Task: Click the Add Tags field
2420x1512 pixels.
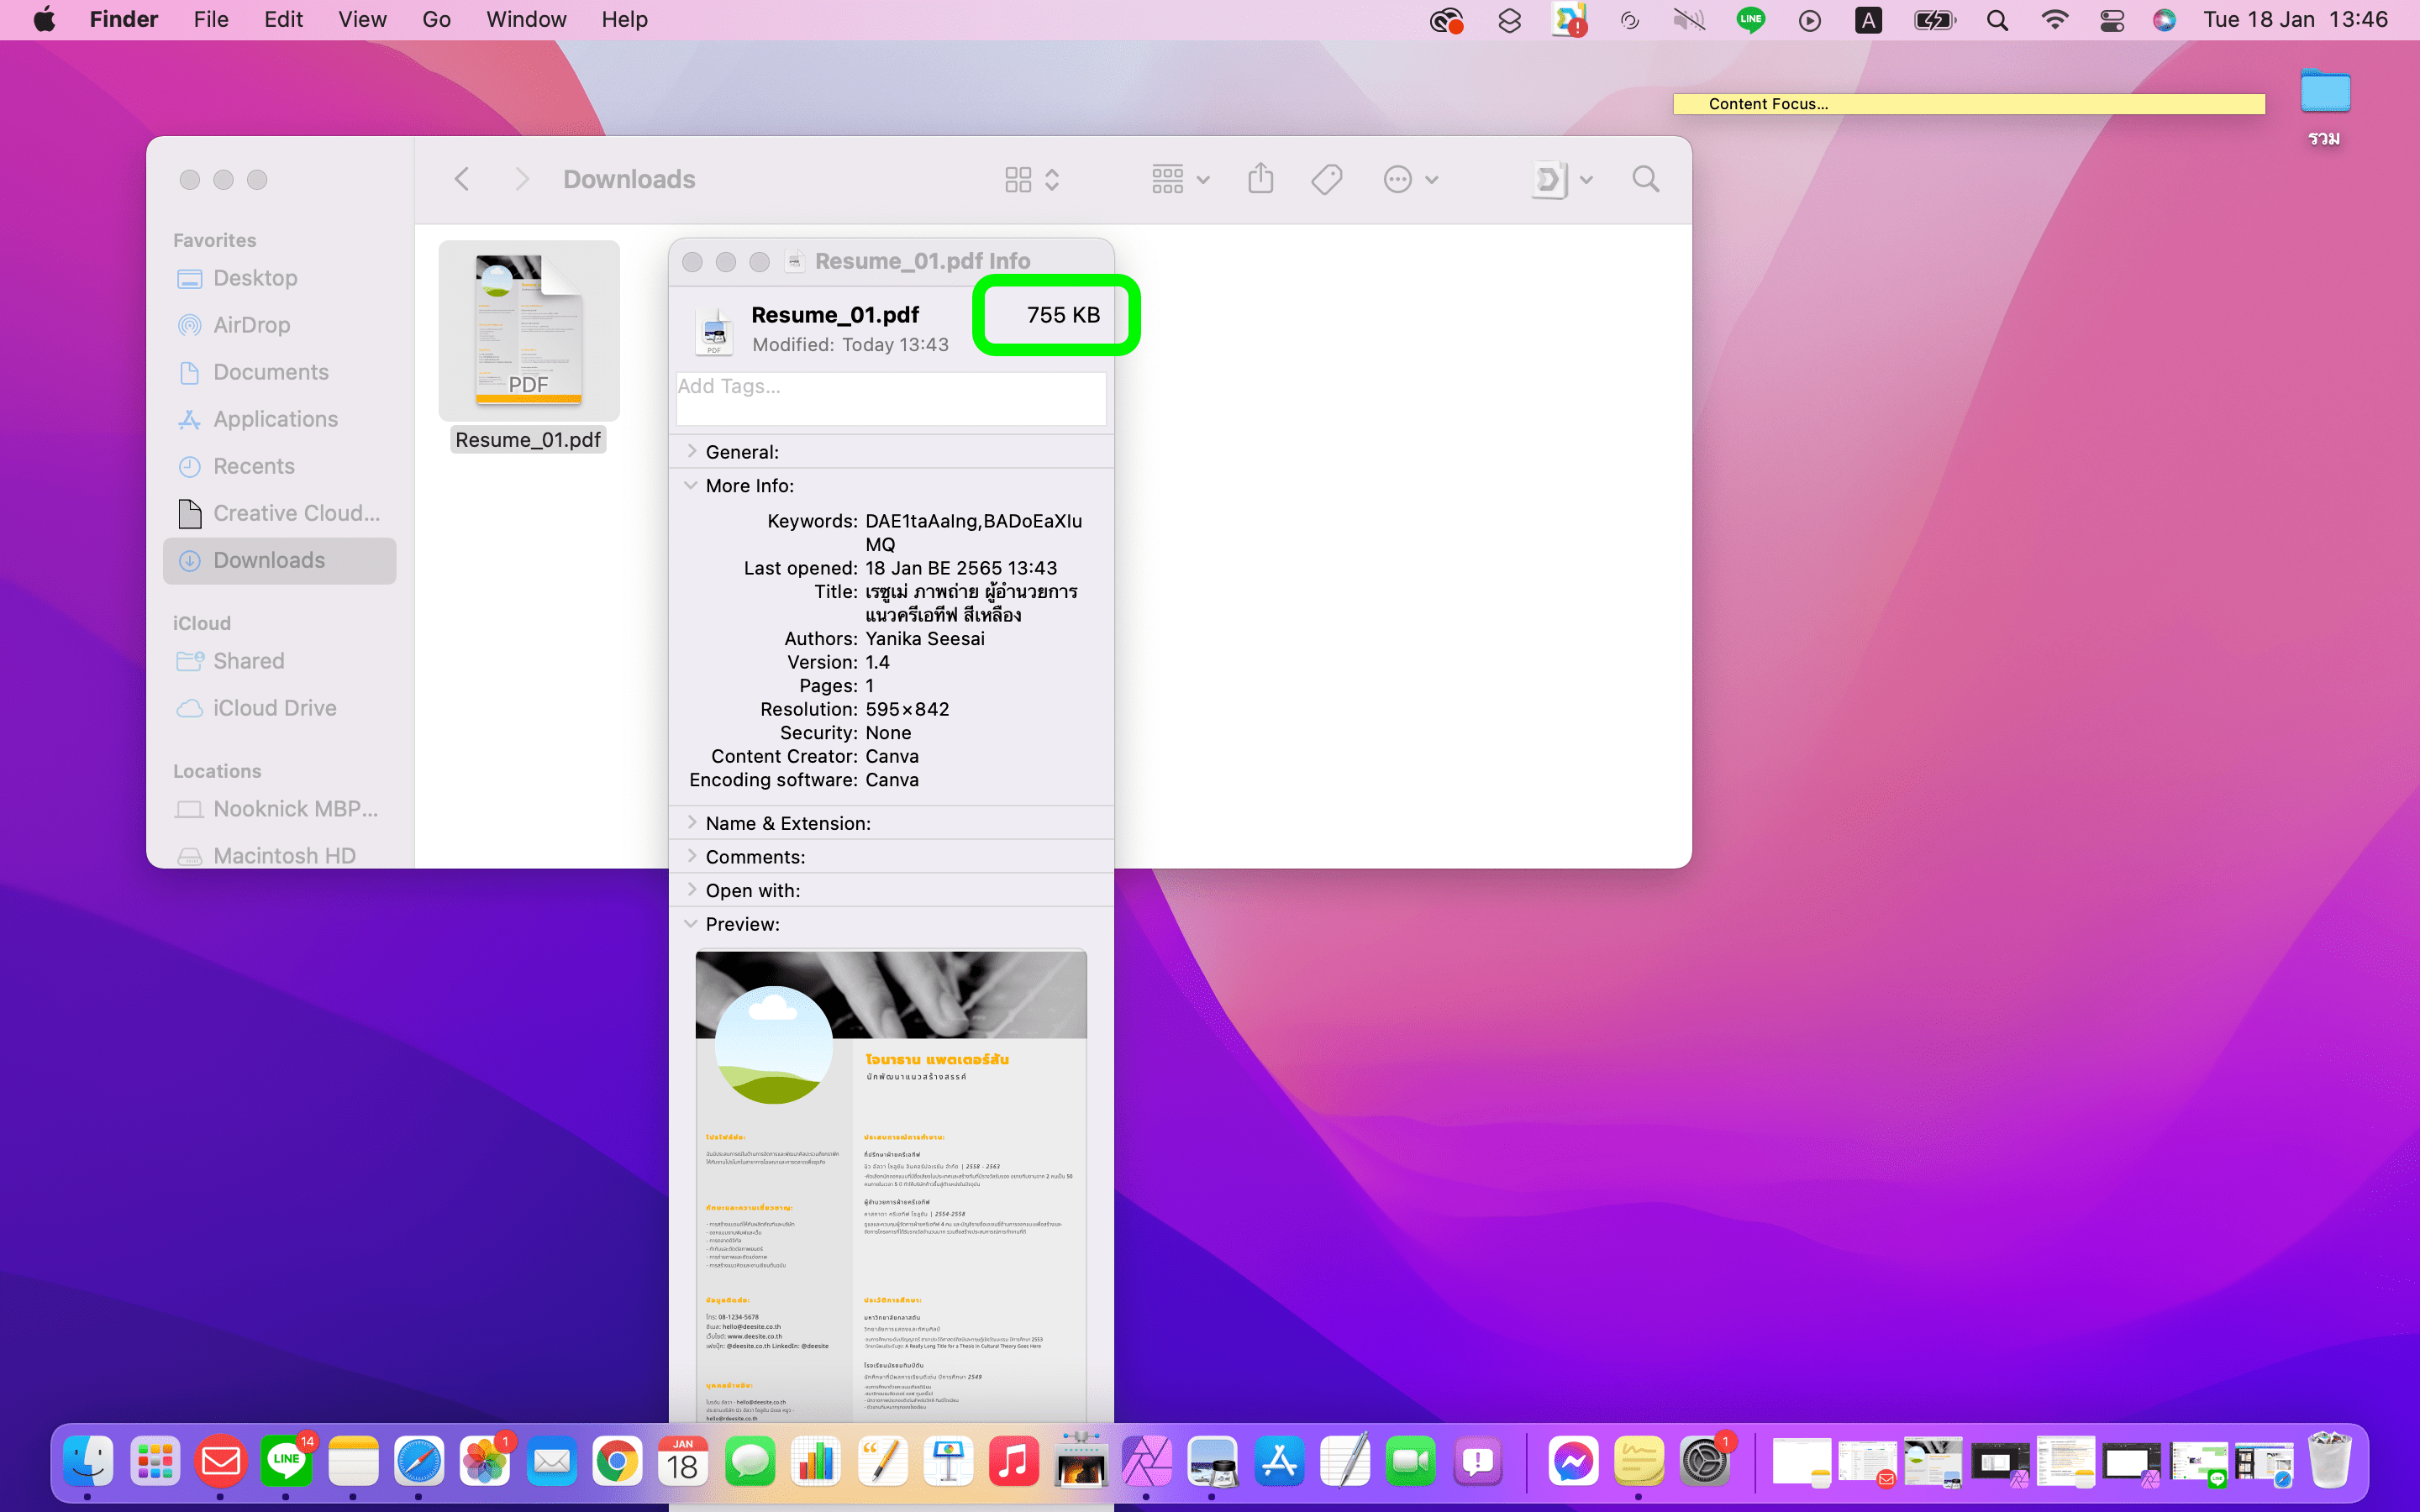Action: (x=890, y=398)
